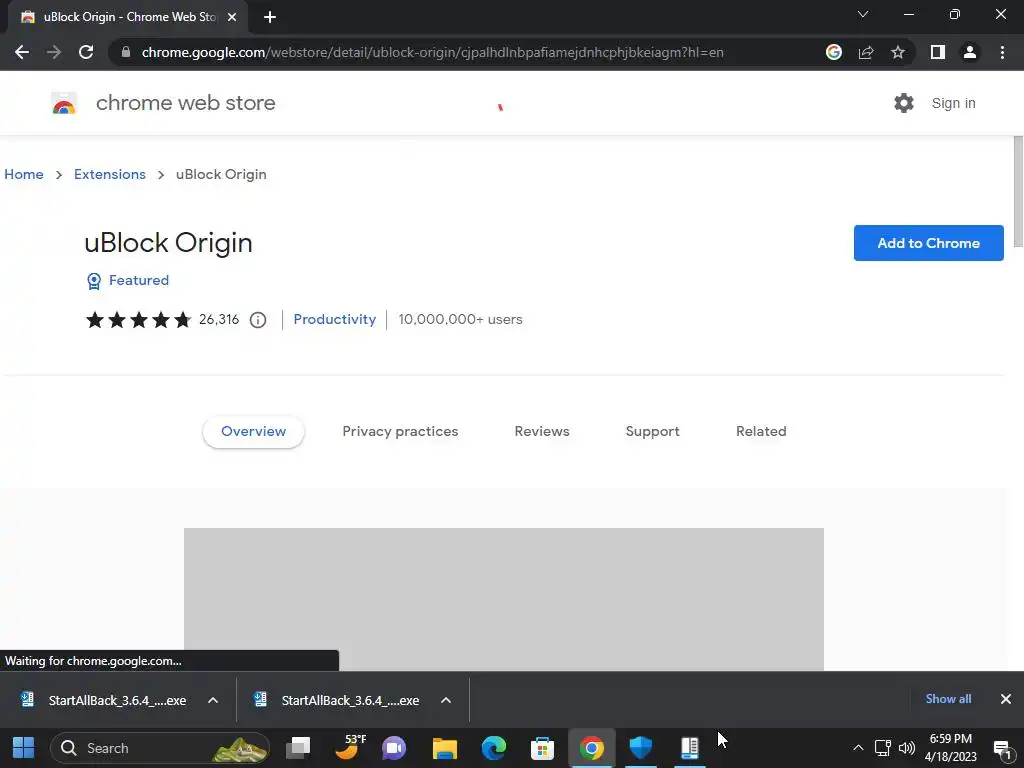Launch Microsoft Edge from taskbar

click(494, 748)
